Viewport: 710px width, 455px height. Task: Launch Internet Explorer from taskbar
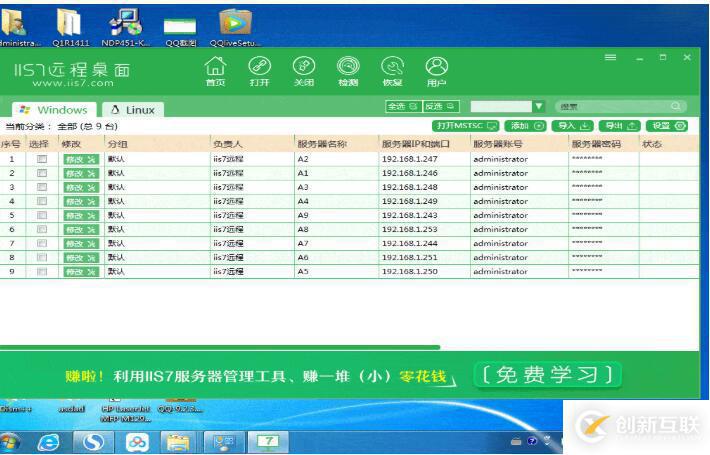[48, 442]
